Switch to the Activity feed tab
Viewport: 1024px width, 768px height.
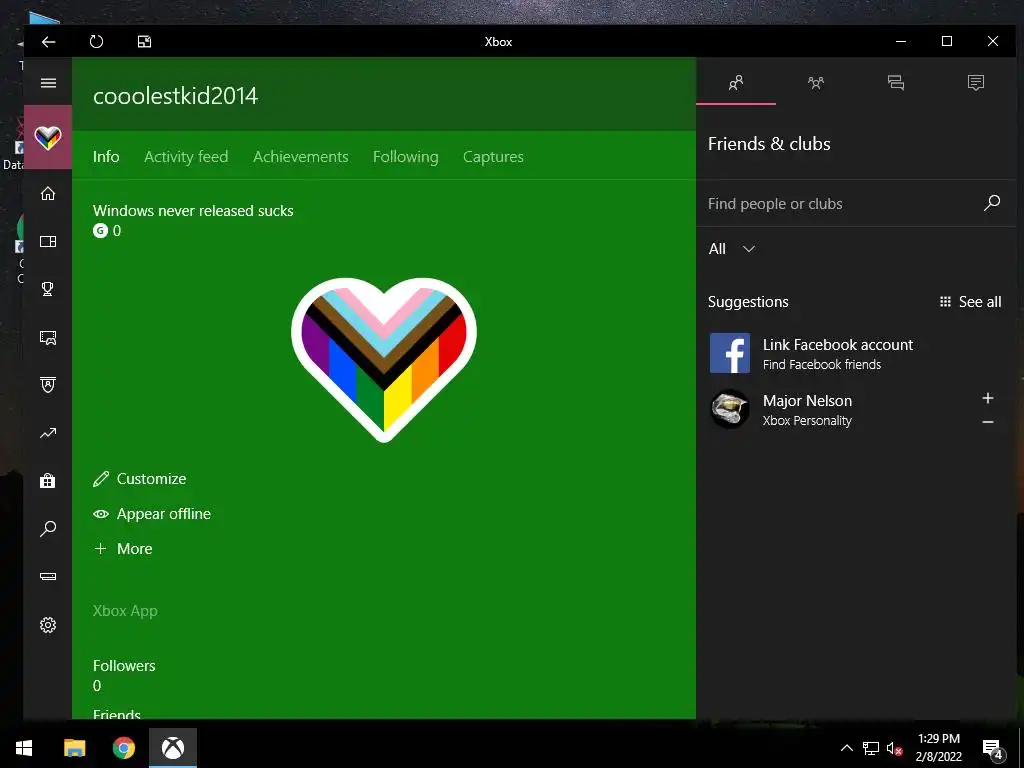(186, 157)
